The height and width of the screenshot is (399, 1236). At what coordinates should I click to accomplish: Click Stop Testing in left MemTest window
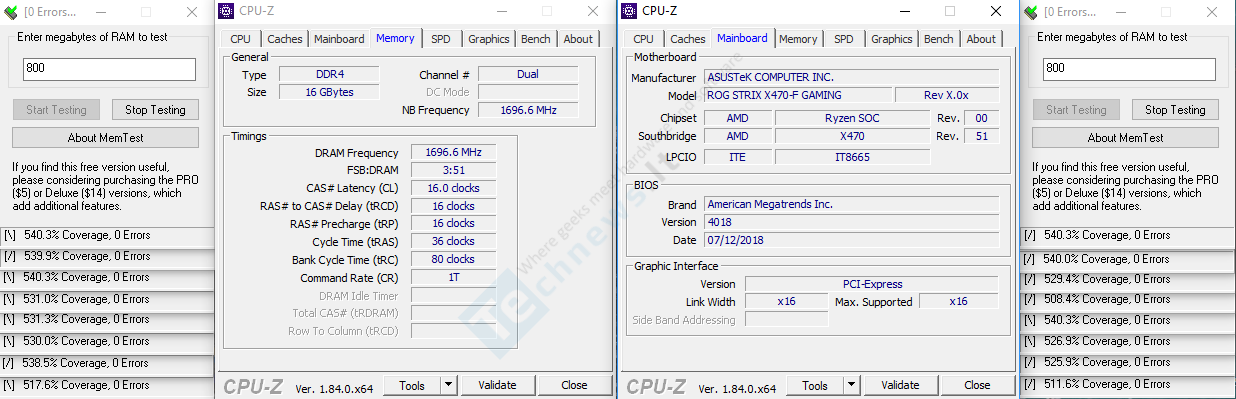click(155, 110)
